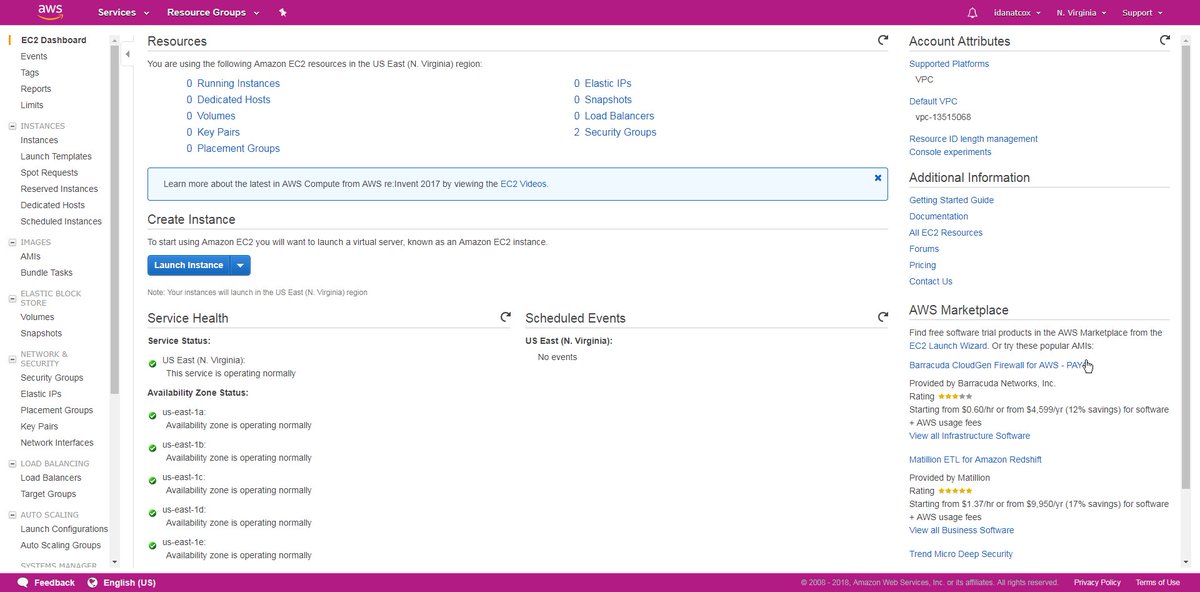Click the Feedback button label

[x=54, y=582]
